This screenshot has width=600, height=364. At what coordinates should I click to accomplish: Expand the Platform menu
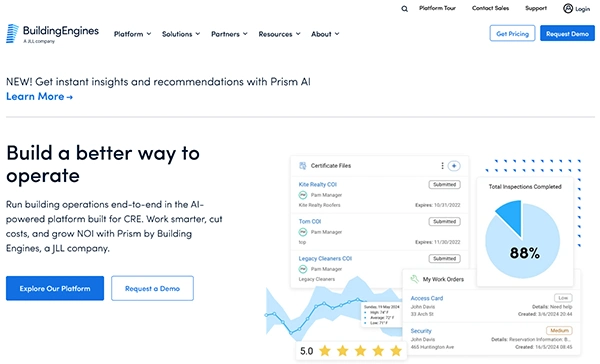coord(132,34)
